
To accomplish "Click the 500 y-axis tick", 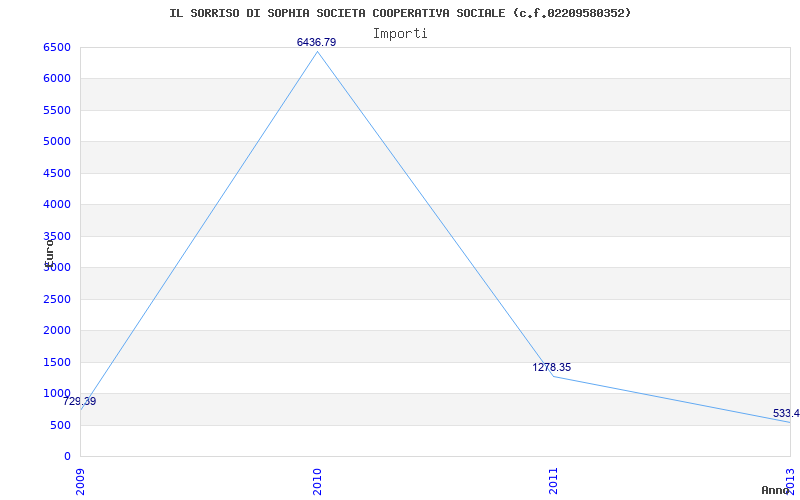I will point(60,425).
